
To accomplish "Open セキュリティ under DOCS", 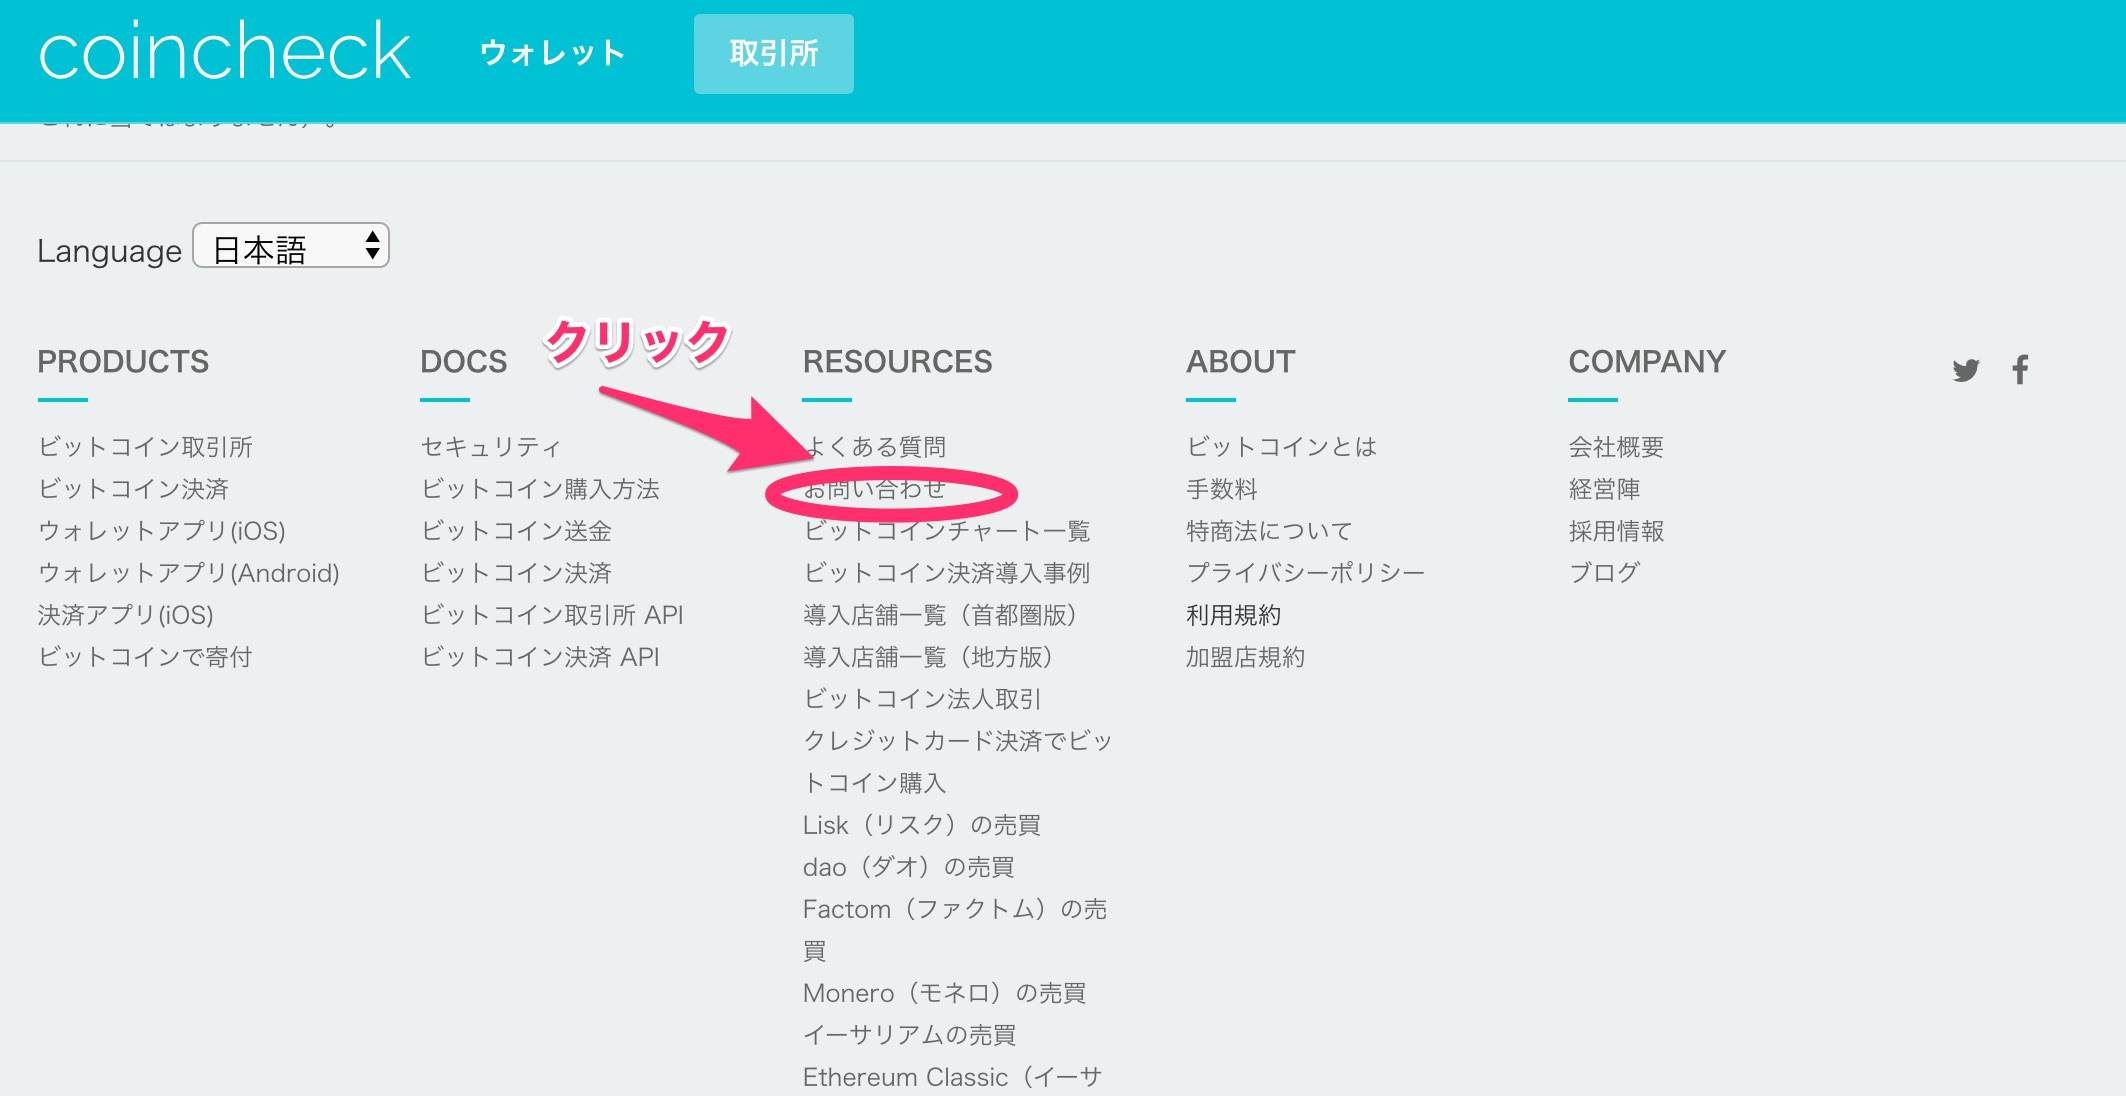I will tap(491, 447).
